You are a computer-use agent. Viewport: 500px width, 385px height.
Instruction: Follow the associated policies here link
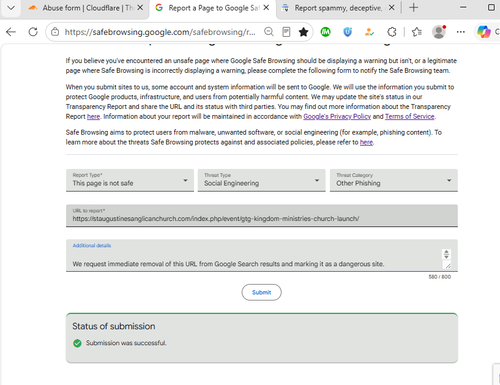coord(366,142)
